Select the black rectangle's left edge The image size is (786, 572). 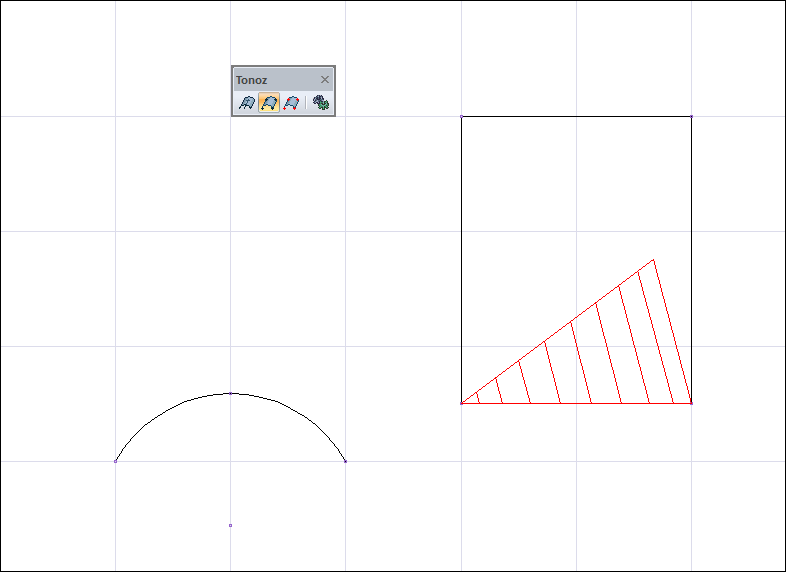pyautogui.click(x=461, y=260)
